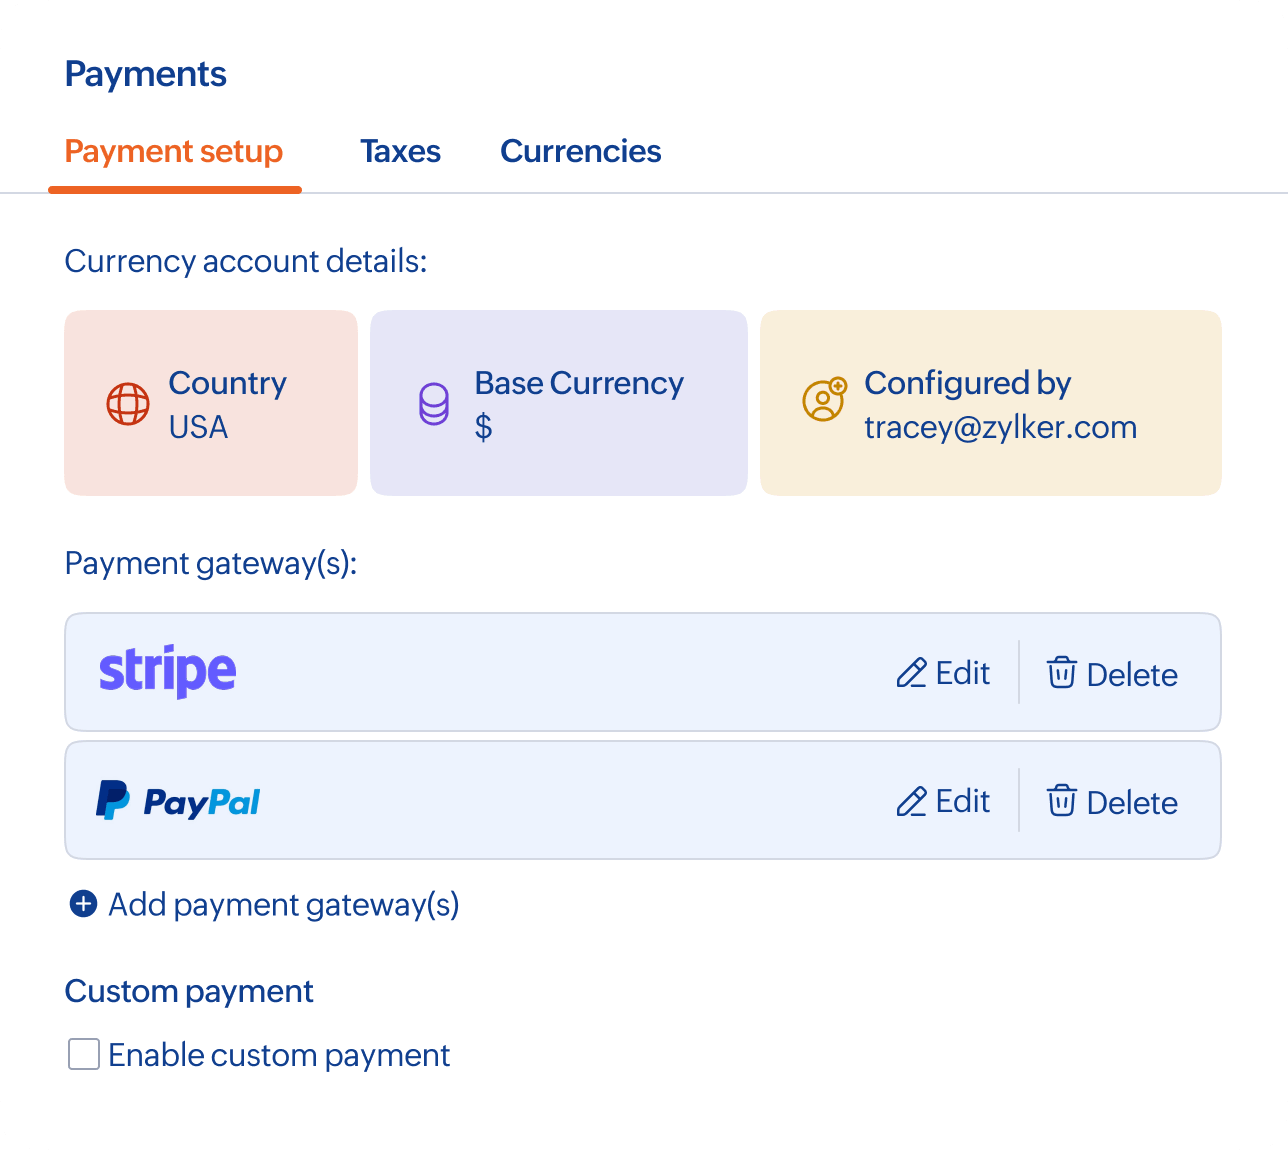Click the trash icon to delete Stripe

click(1062, 673)
